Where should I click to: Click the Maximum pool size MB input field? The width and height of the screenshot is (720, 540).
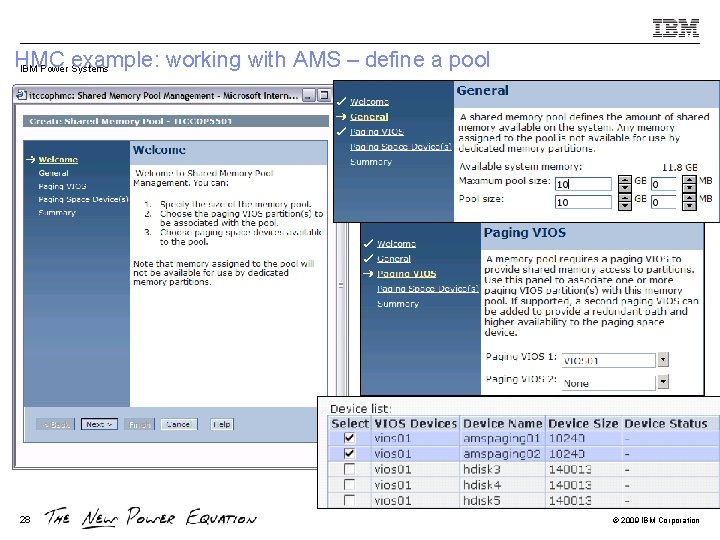[664, 184]
